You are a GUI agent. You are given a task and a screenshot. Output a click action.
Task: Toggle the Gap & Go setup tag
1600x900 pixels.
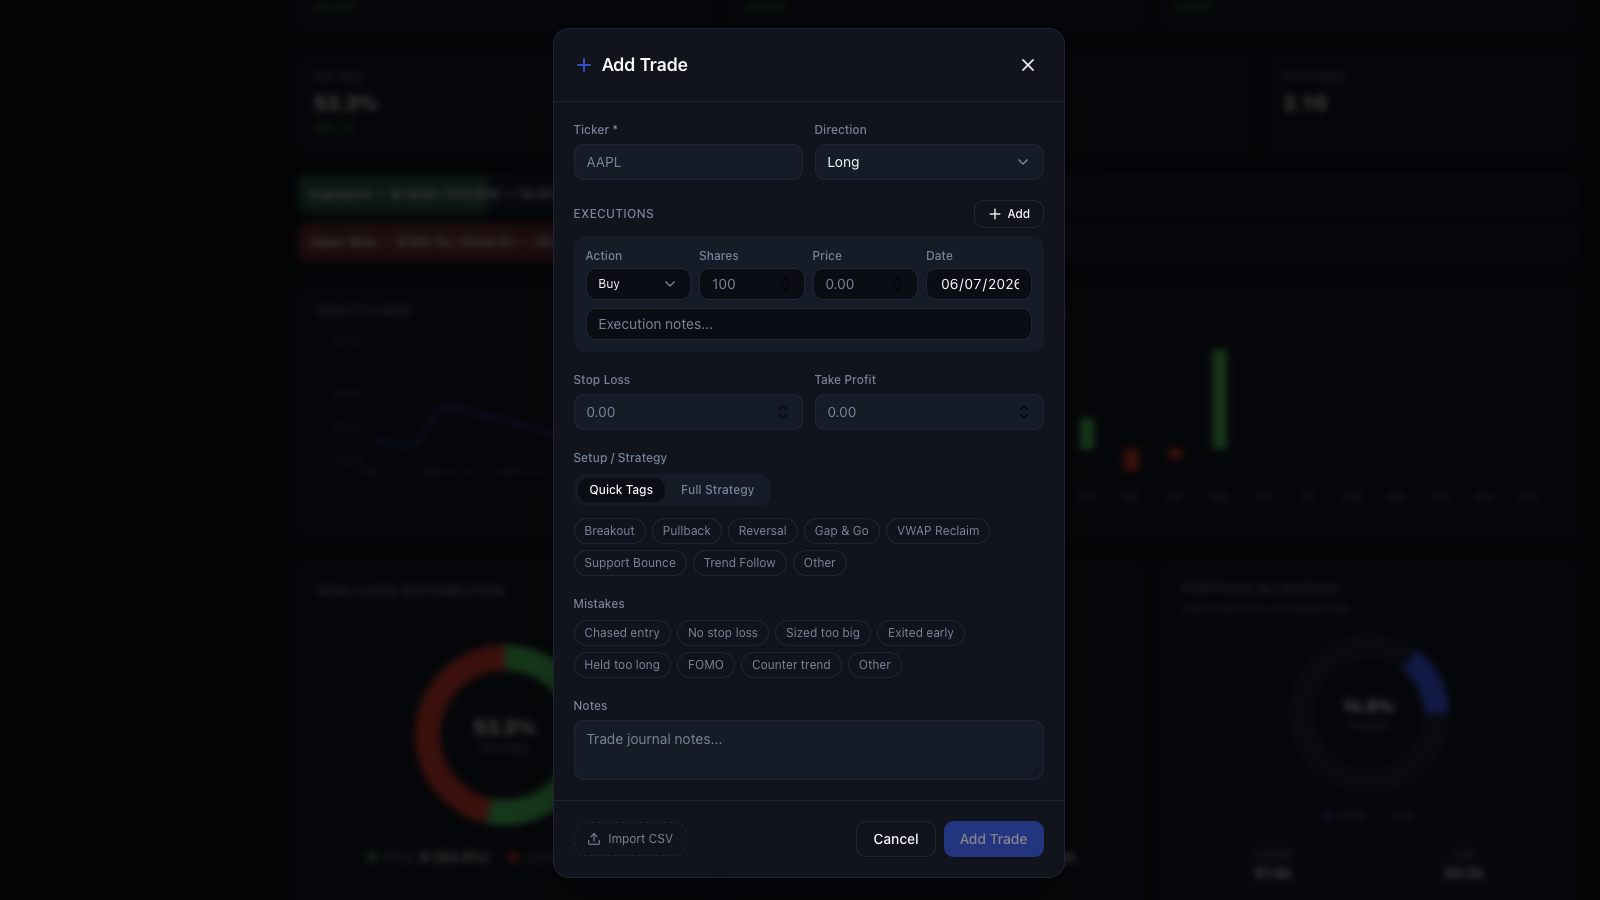[841, 531]
